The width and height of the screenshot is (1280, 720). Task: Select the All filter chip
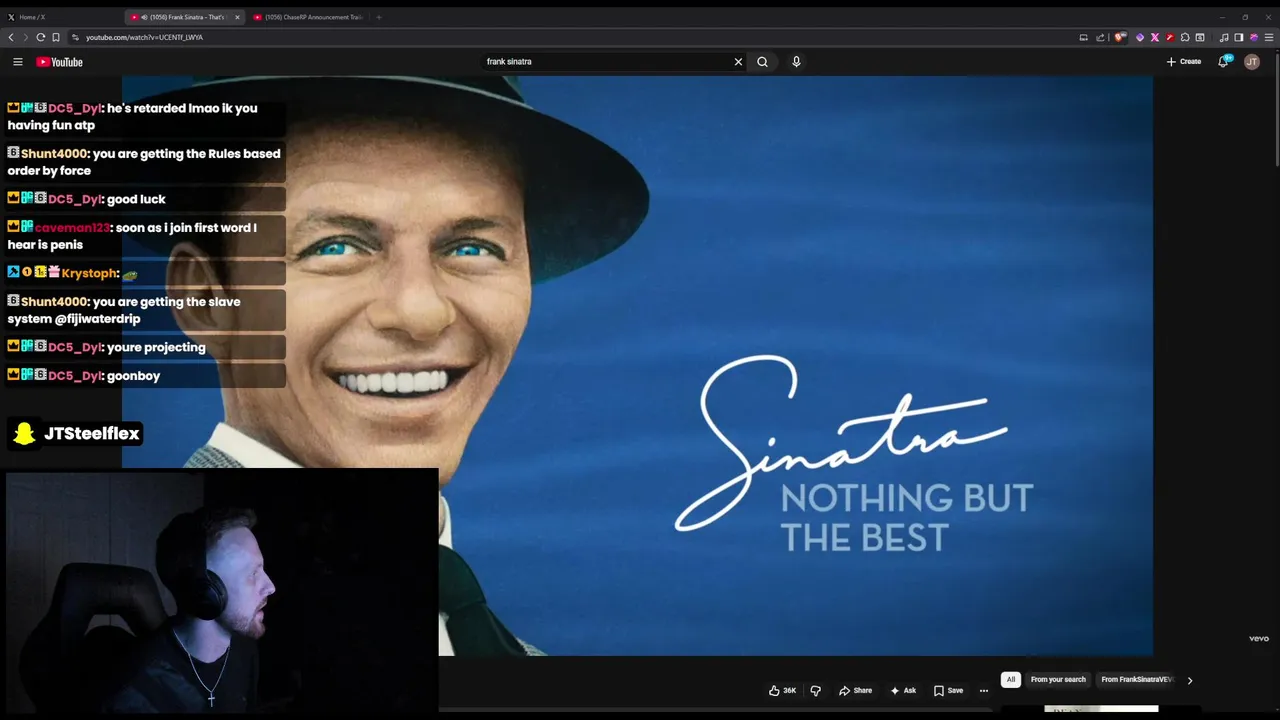click(1011, 680)
